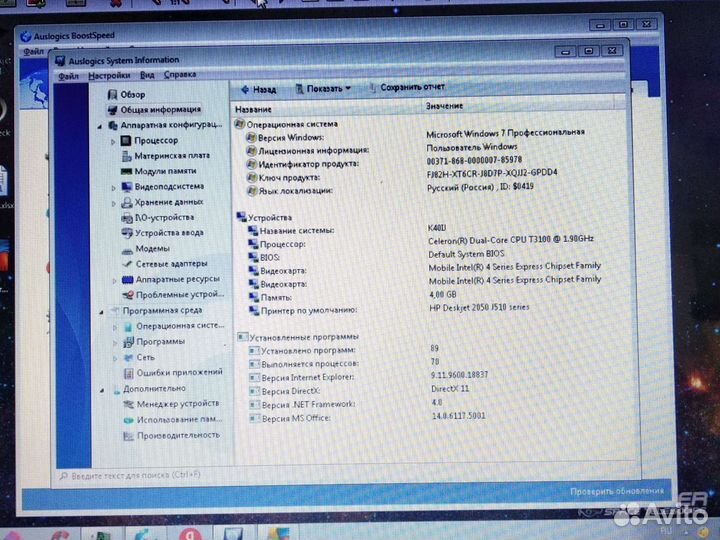This screenshot has height=540, width=720.
Task: Open the Вид menu
Action: (147, 75)
